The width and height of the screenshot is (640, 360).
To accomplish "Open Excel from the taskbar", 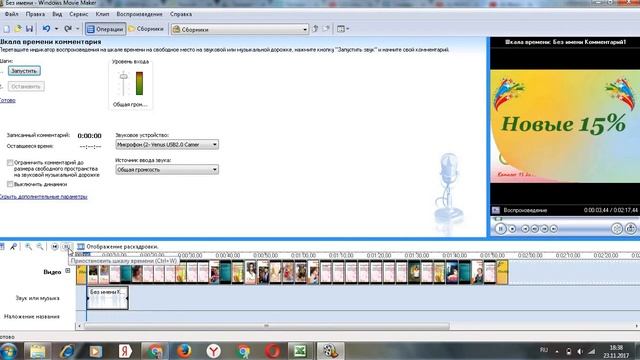I will tap(300, 351).
